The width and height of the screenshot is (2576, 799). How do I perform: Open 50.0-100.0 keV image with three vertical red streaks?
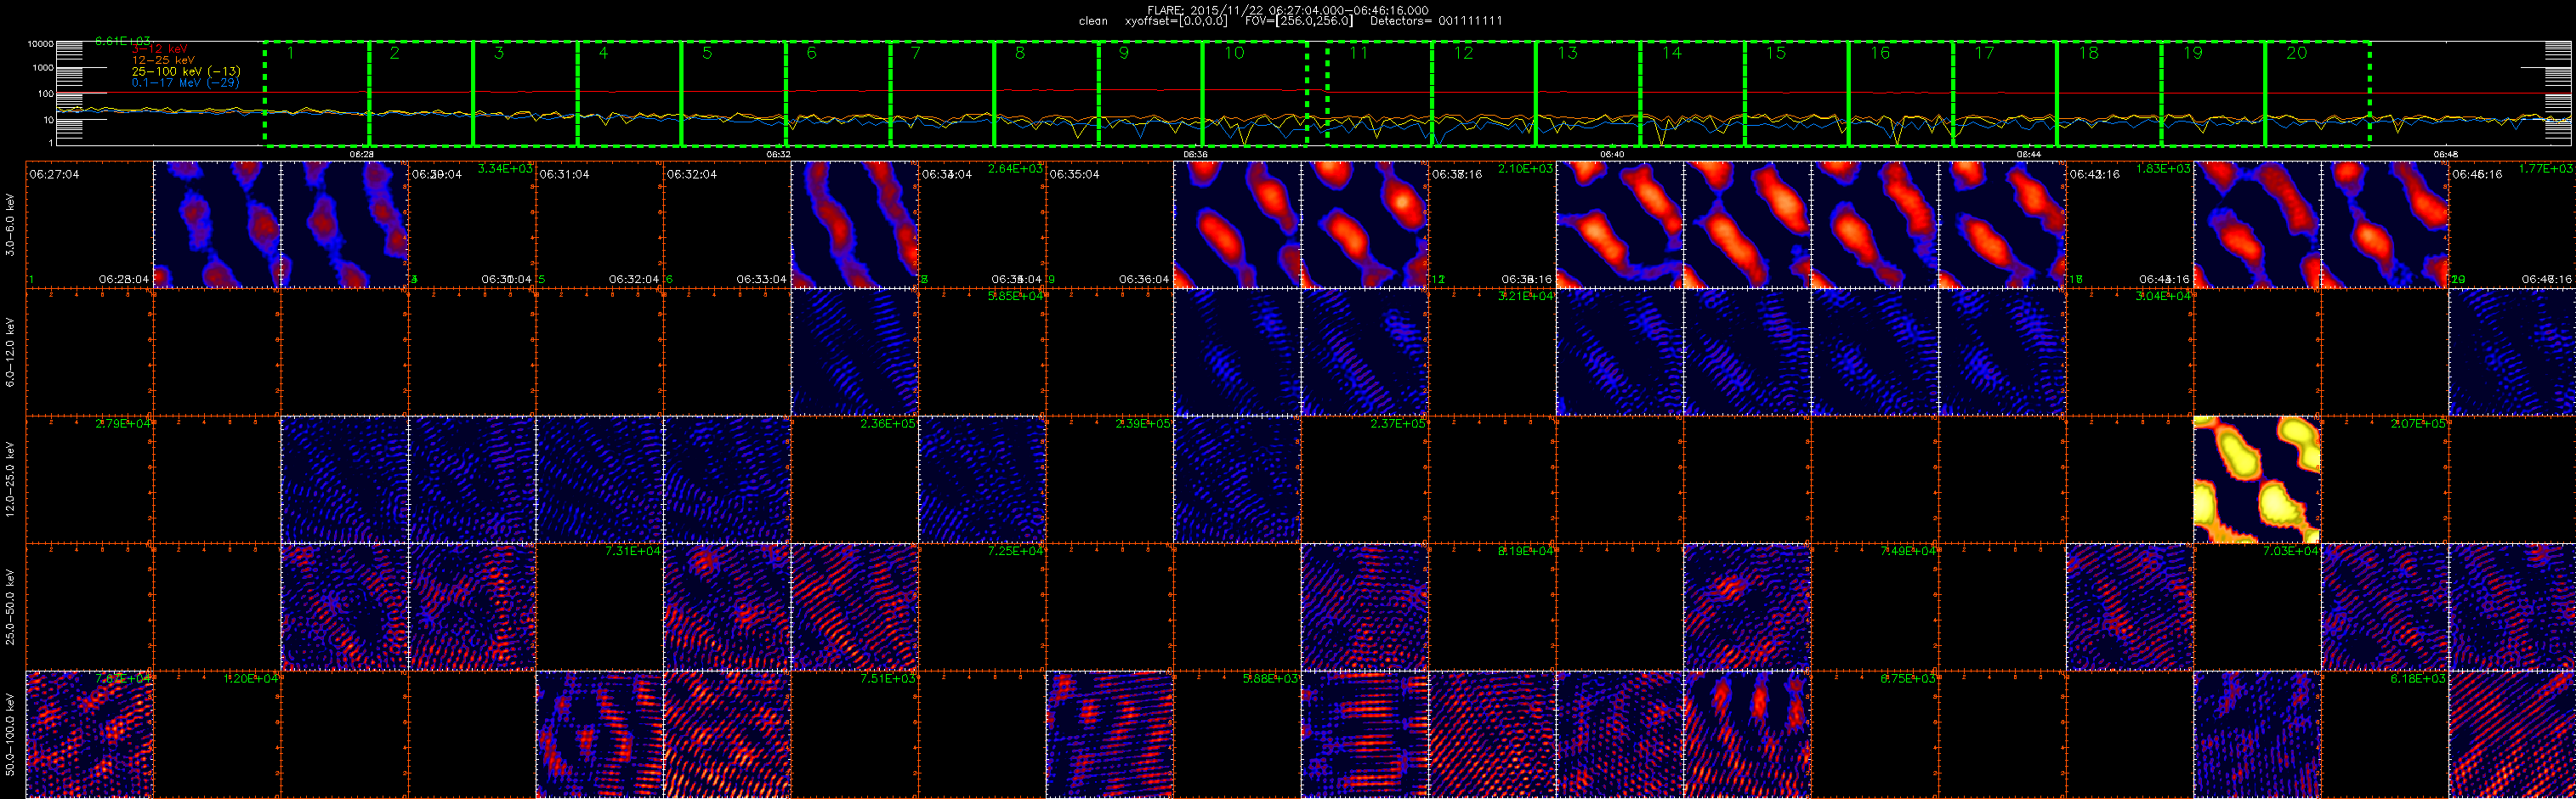(1747, 735)
